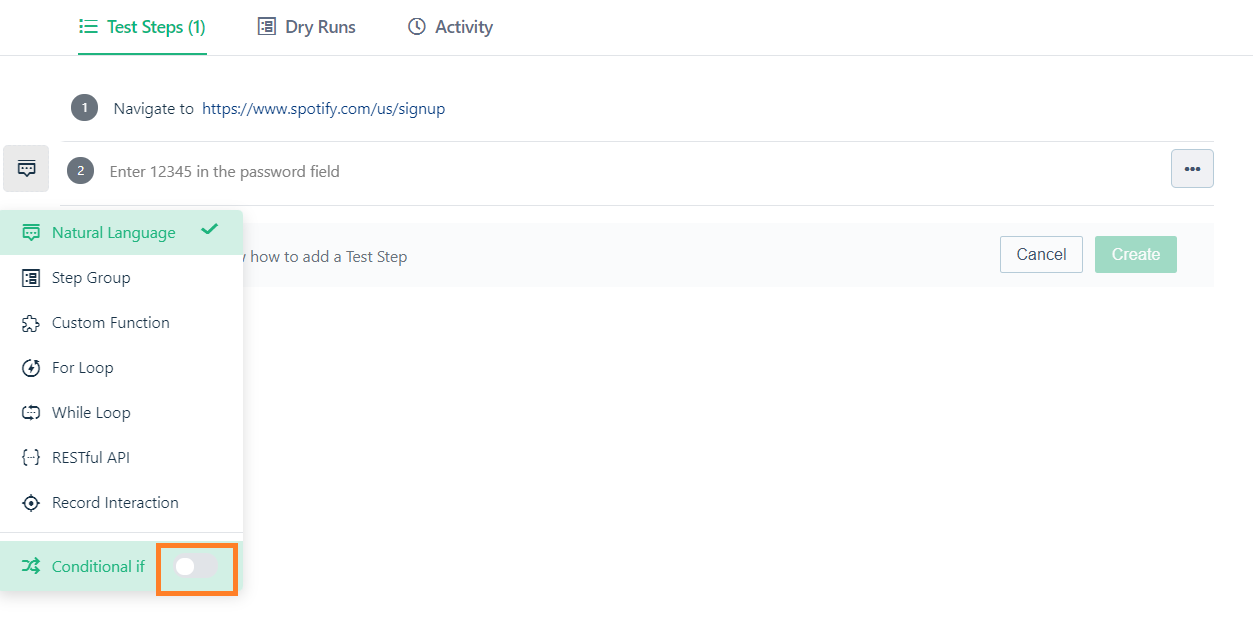Click the For Loop lightning icon
This screenshot has height=617, width=1253.
coord(31,368)
